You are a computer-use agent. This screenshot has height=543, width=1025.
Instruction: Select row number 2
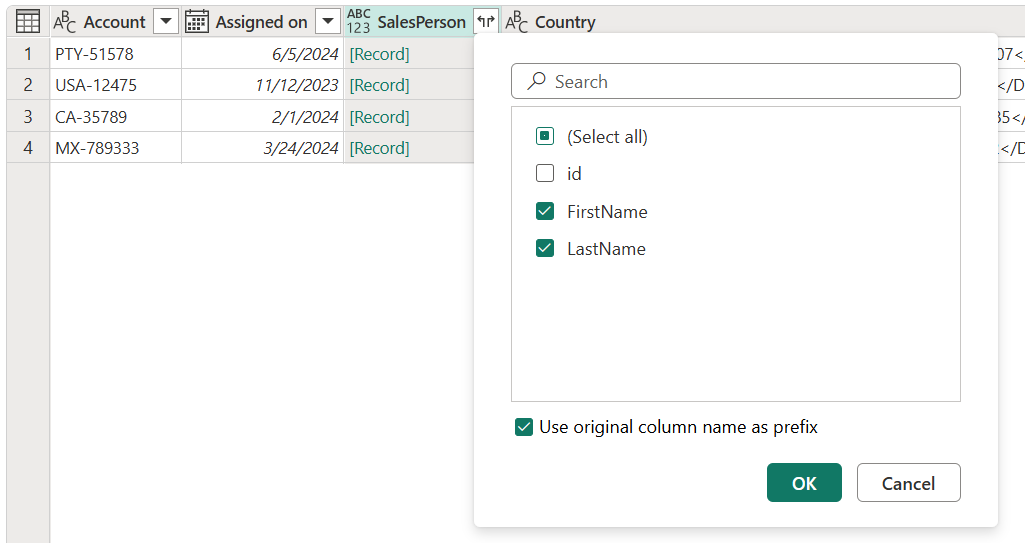(28, 85)
